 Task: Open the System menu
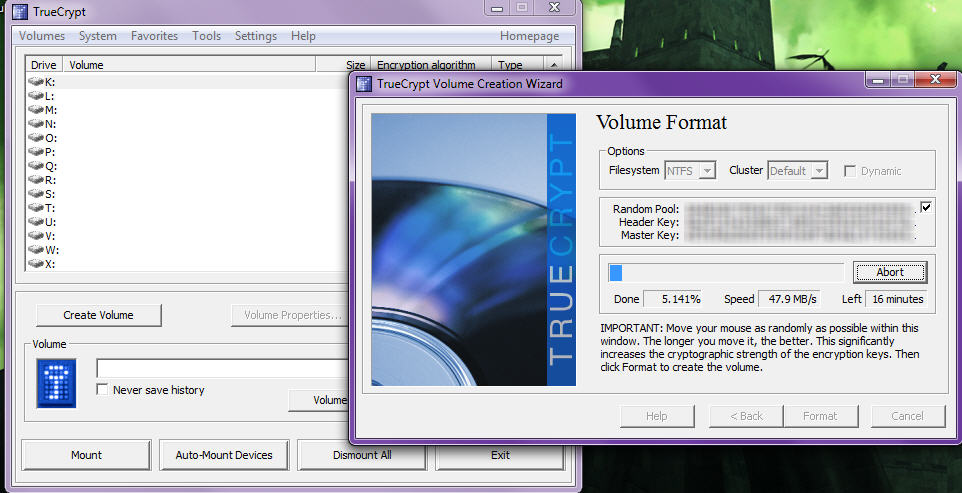98,36
